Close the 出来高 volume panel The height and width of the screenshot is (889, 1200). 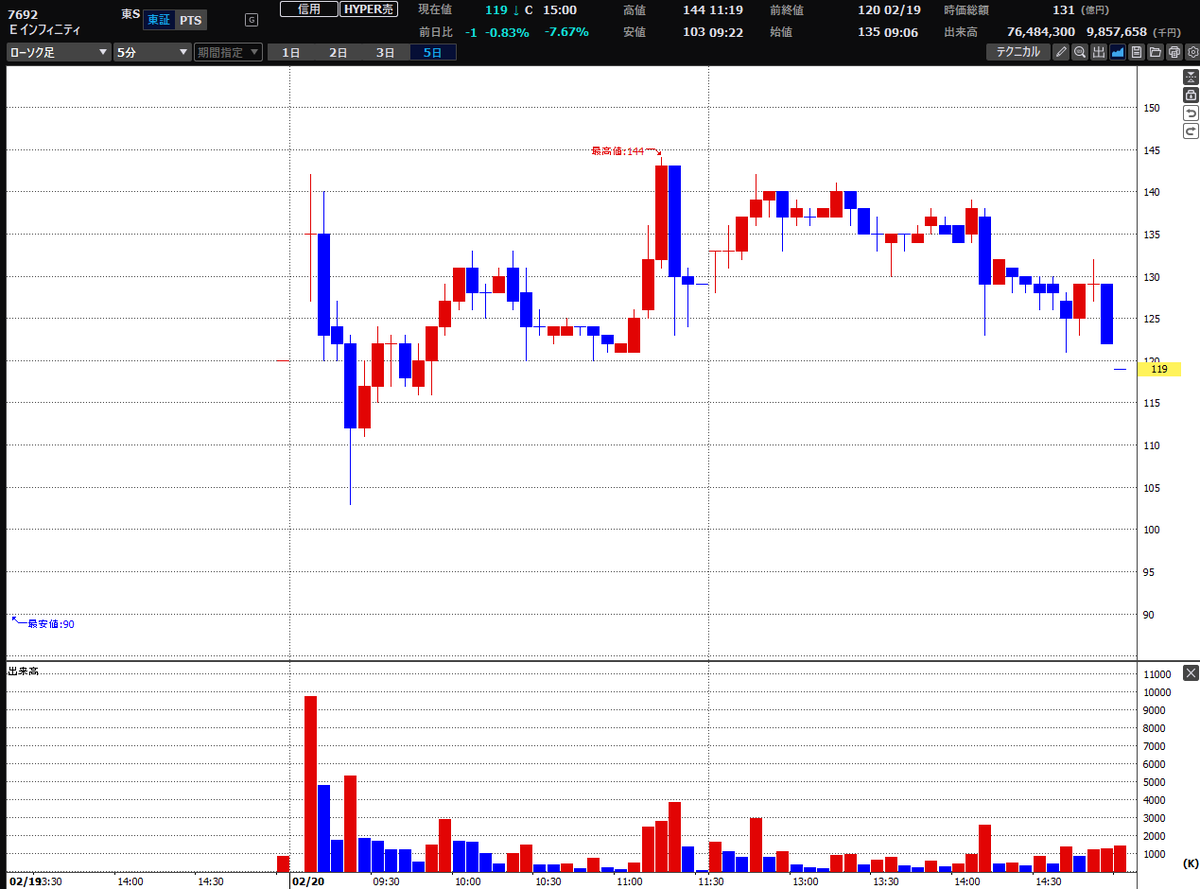tap(1190, 673)
